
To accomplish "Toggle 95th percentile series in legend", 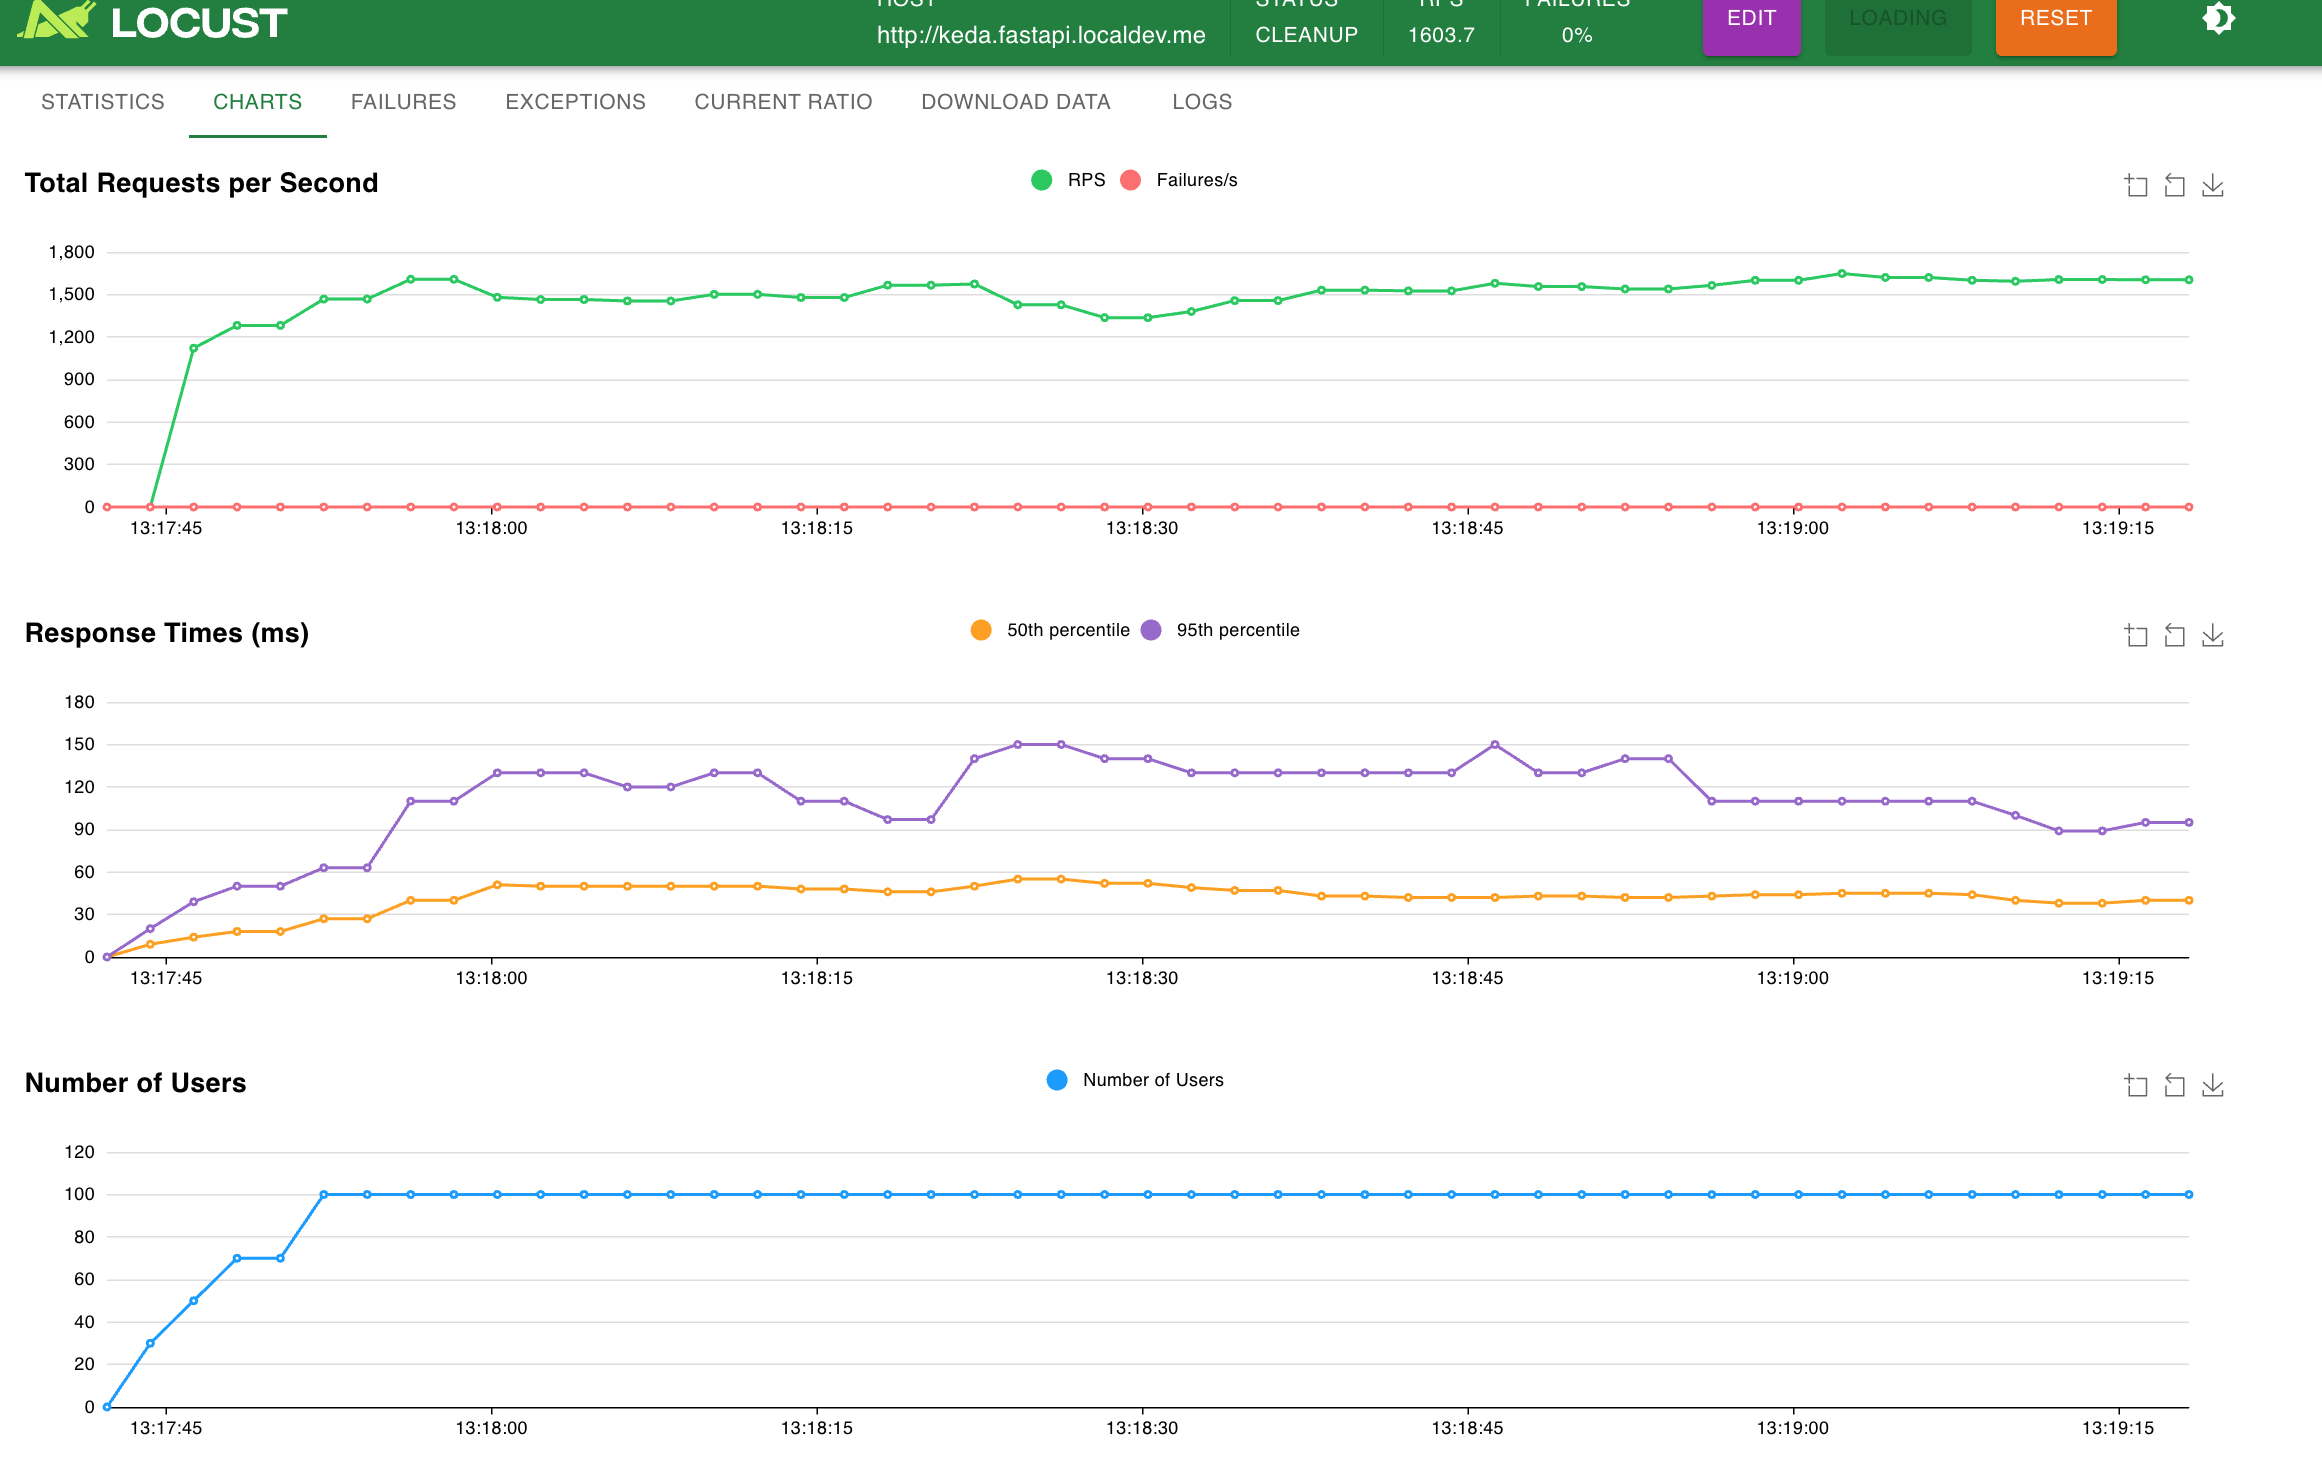I will point(1220,630).
